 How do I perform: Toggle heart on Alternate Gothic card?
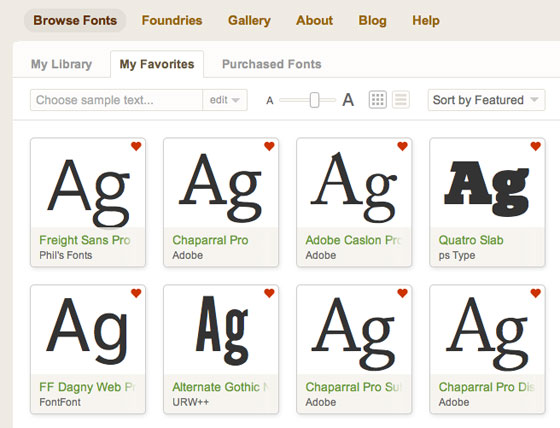click(269, 293)
